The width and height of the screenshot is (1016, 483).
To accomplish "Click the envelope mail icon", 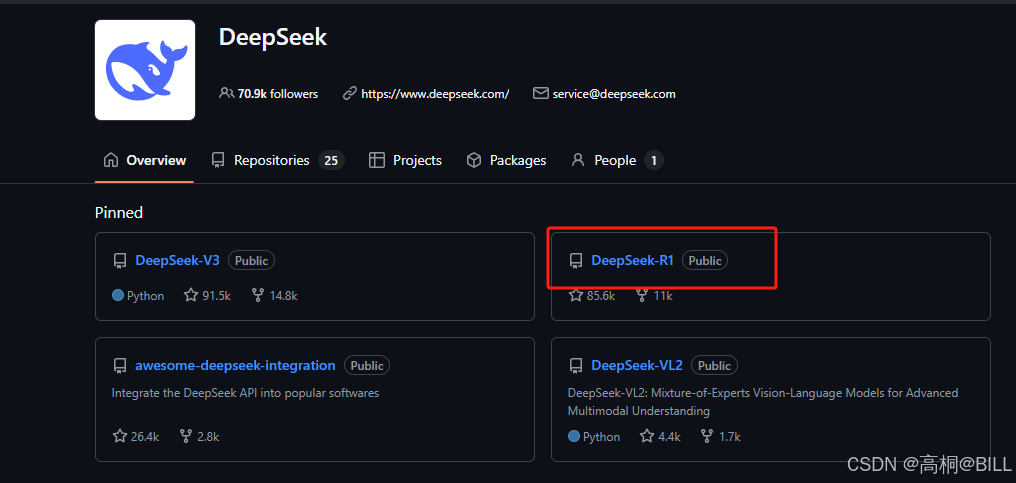I will [x=540, y=93].
